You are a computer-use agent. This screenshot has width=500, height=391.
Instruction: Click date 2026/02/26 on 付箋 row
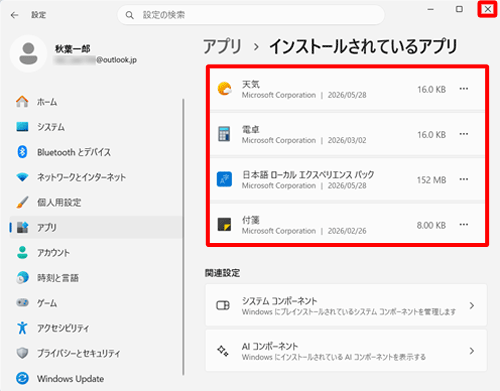pyautogui.click(x=347, y=231)
